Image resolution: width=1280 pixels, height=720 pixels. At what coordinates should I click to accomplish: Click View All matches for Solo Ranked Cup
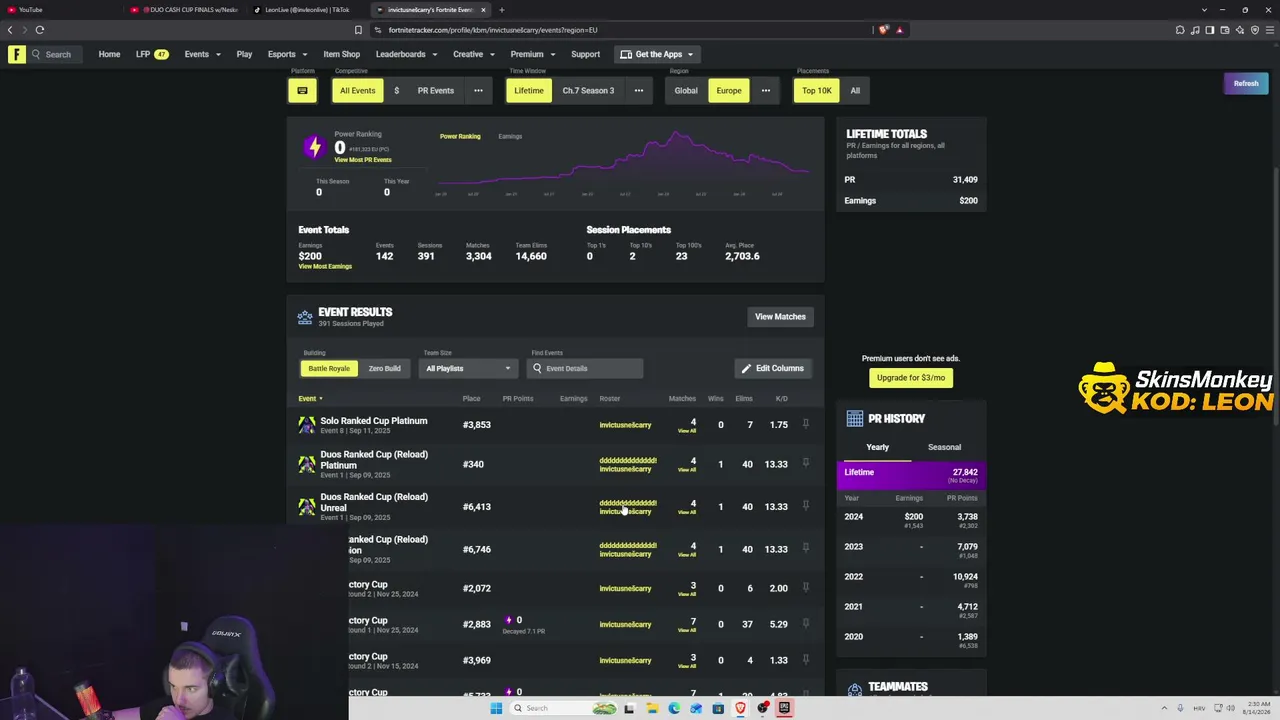point(687,431)
